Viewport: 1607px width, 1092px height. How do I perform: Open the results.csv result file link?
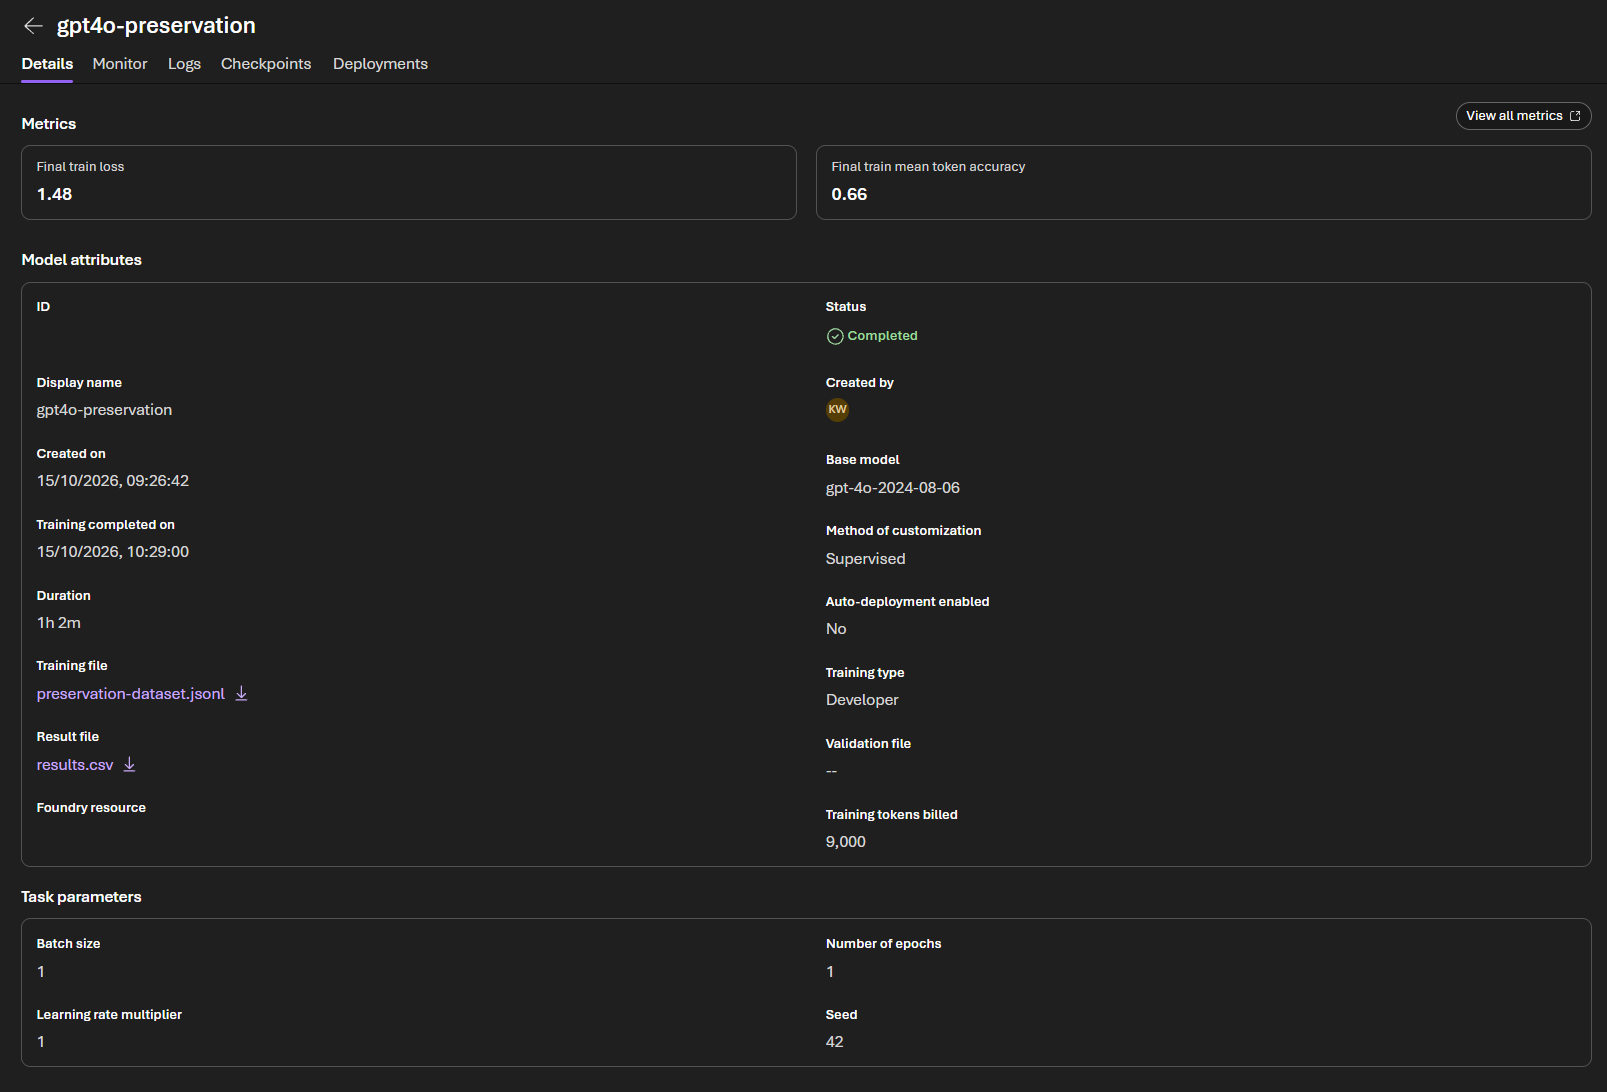(75, 765)
